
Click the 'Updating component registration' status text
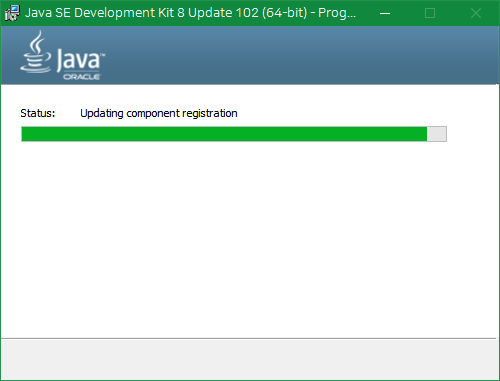[x=159, y=113]
